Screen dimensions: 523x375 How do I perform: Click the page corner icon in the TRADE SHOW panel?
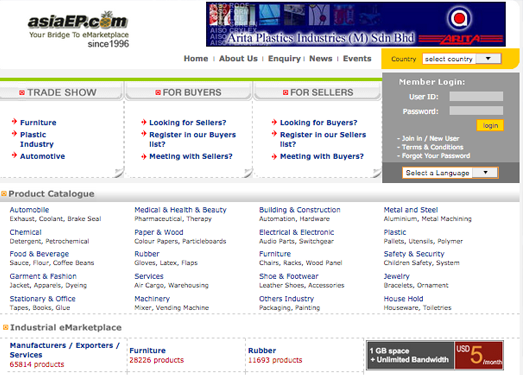[x=119, y=172]
